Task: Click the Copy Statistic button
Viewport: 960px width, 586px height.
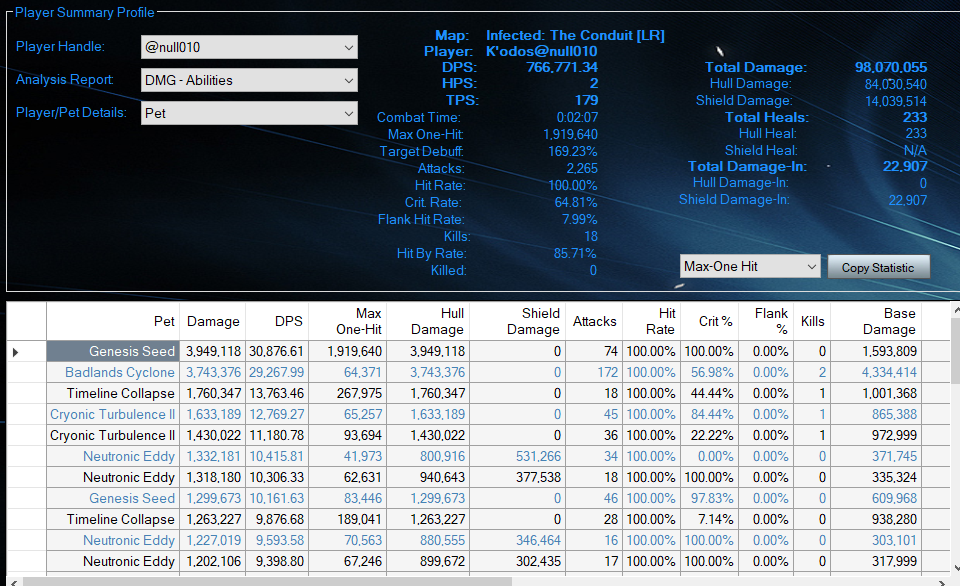Action: (x=878, y=267)
